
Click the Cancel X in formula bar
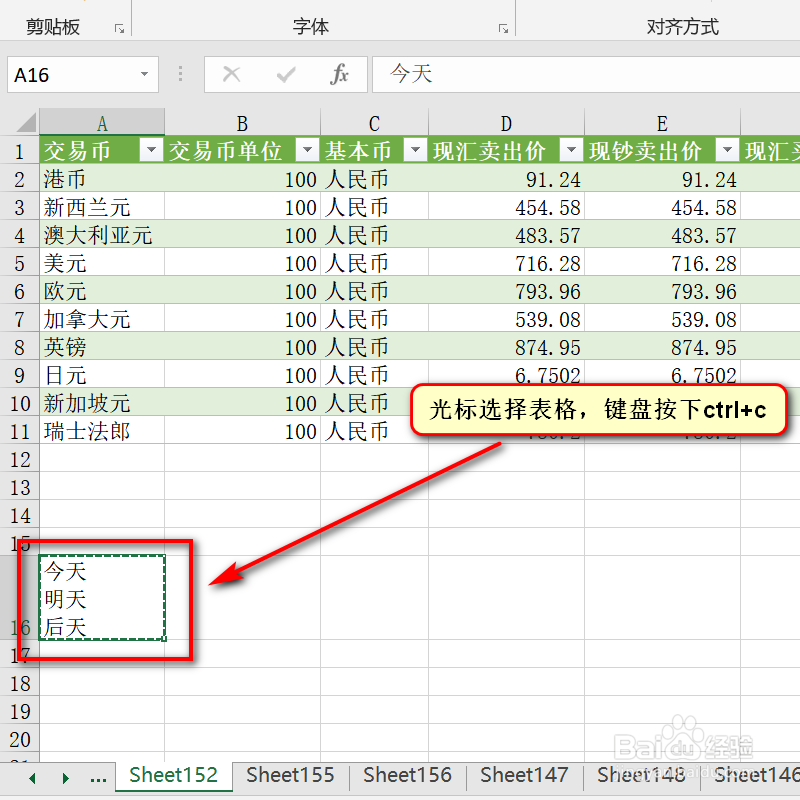pyautogui.click(x=232, y=74)
